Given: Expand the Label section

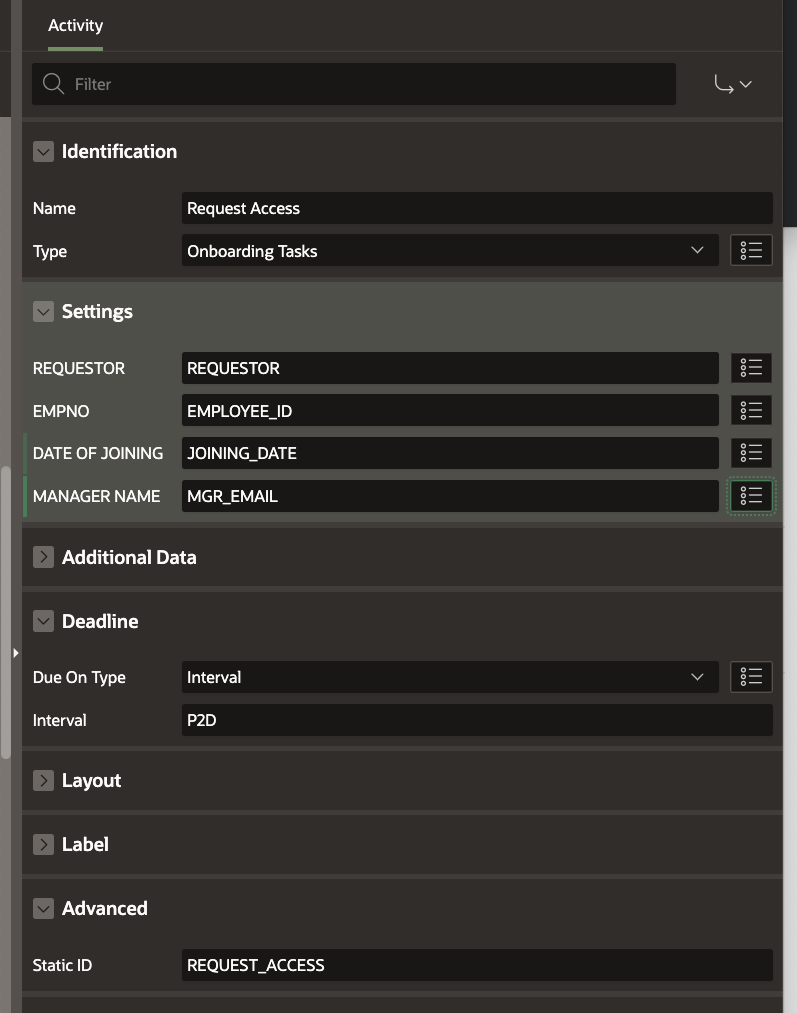Looking at the screenshot, I should coord(43,844).
